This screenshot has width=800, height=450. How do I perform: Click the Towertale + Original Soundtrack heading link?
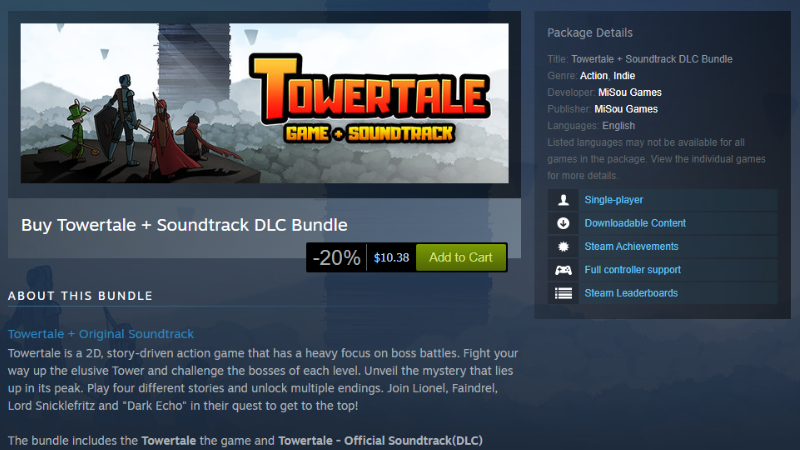tap(101, 334)
